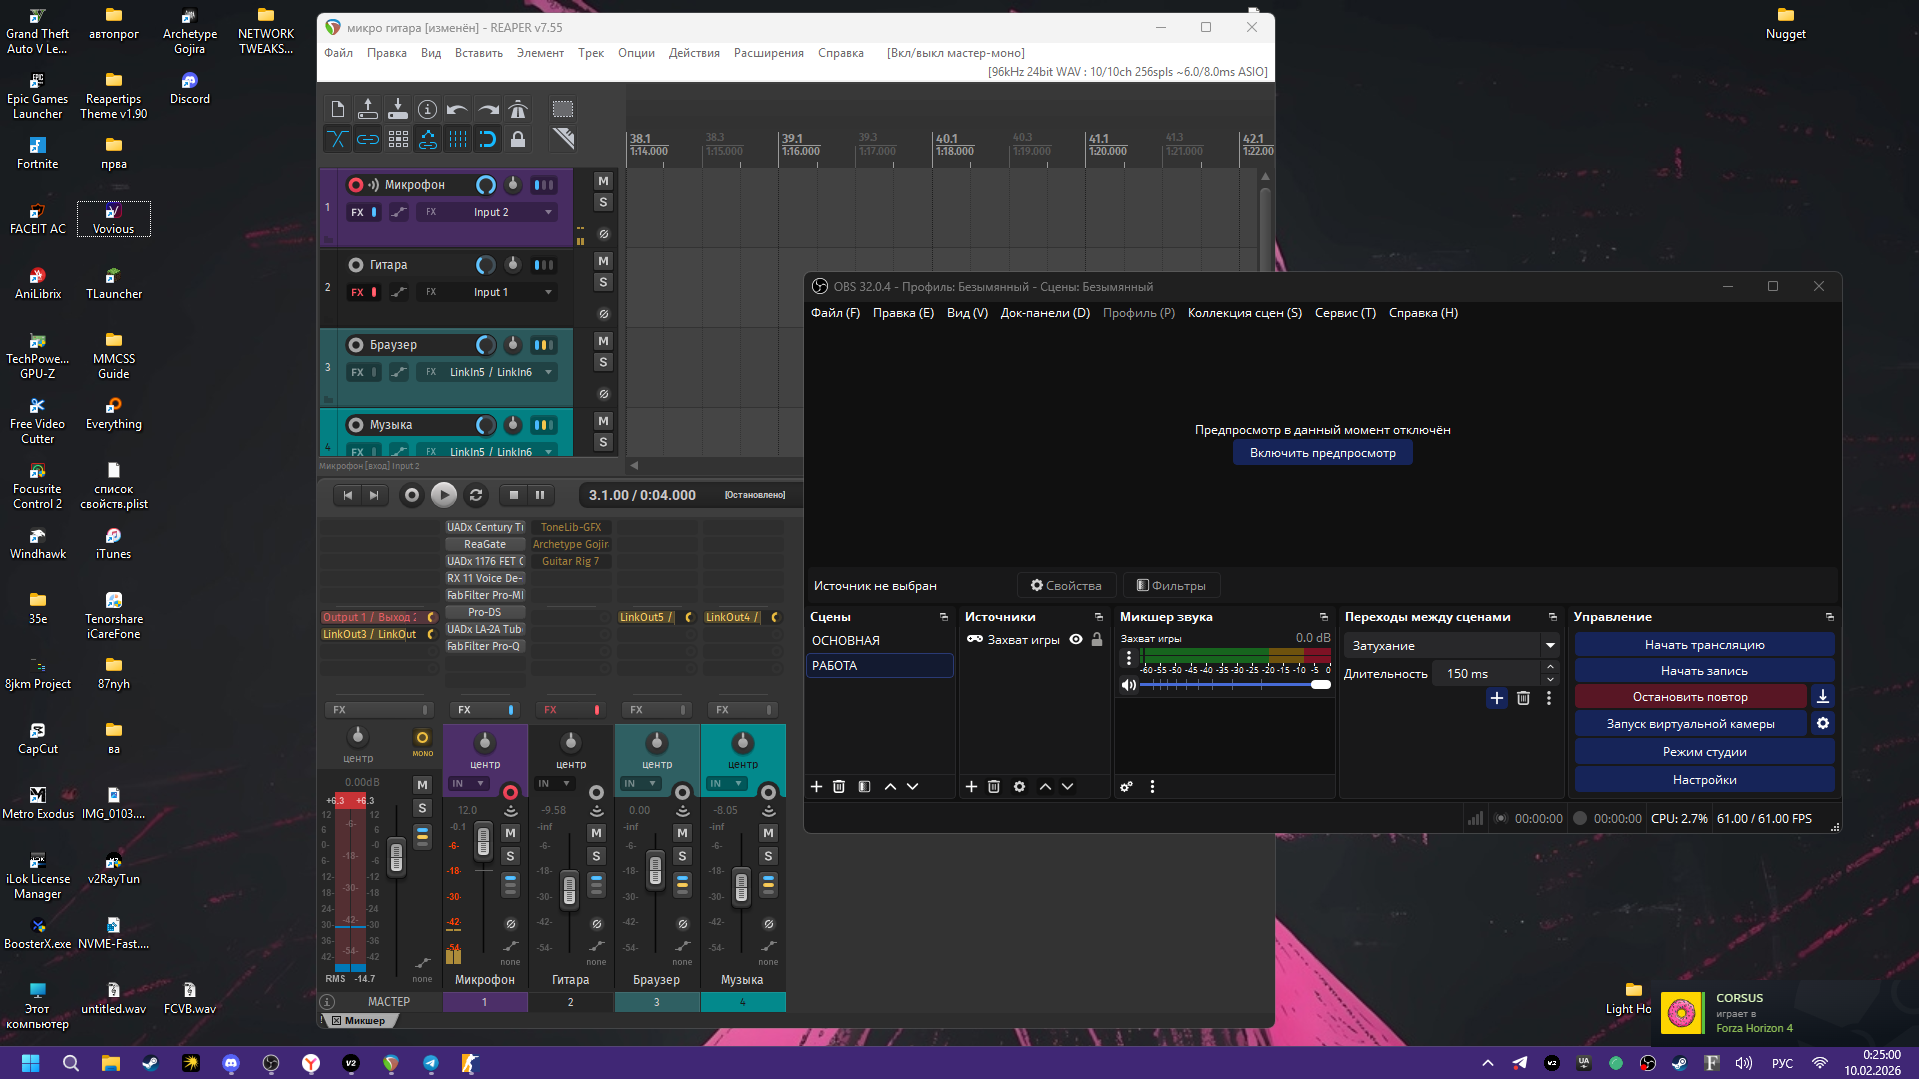The height and width of the screenshot is (1079, 1919).
Task: Open project settings info icon in REAPER
Action: (428, 109)
